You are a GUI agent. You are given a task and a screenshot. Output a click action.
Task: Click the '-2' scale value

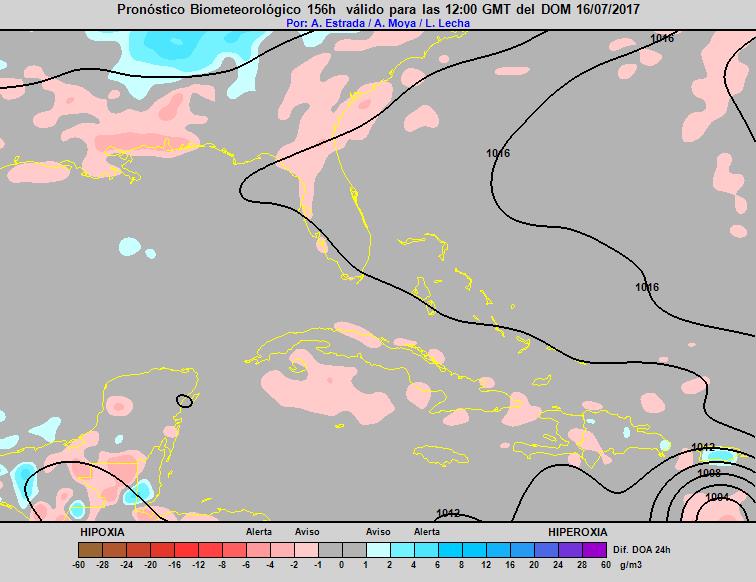tap(294, 565)
